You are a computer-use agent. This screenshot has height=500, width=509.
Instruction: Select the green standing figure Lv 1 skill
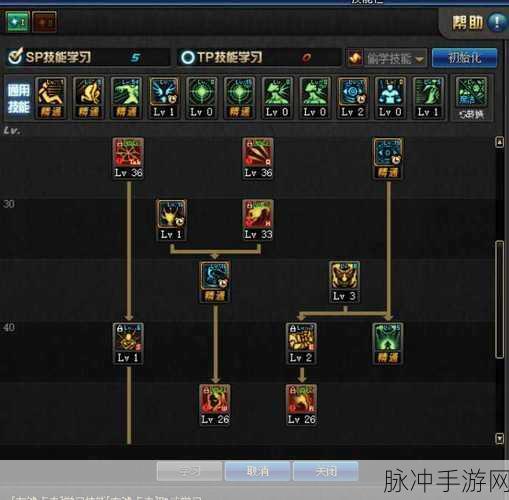[x=428, y=98]
